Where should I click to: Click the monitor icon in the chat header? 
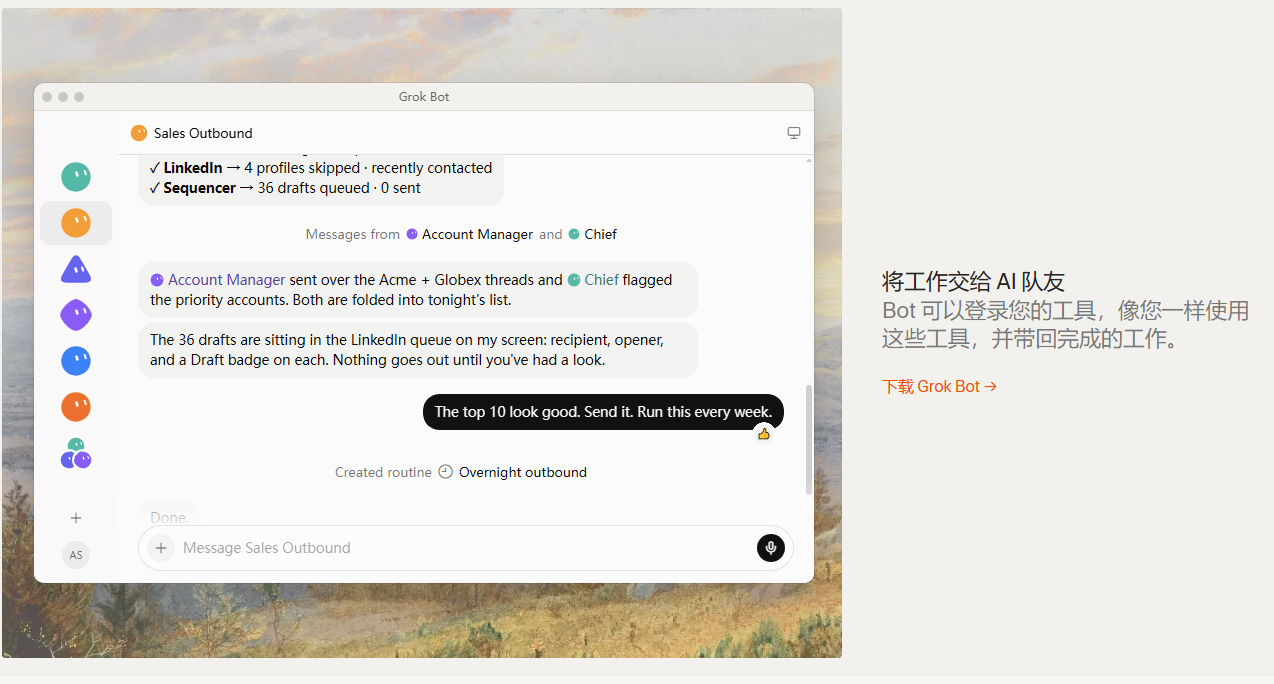pos(794,133)
